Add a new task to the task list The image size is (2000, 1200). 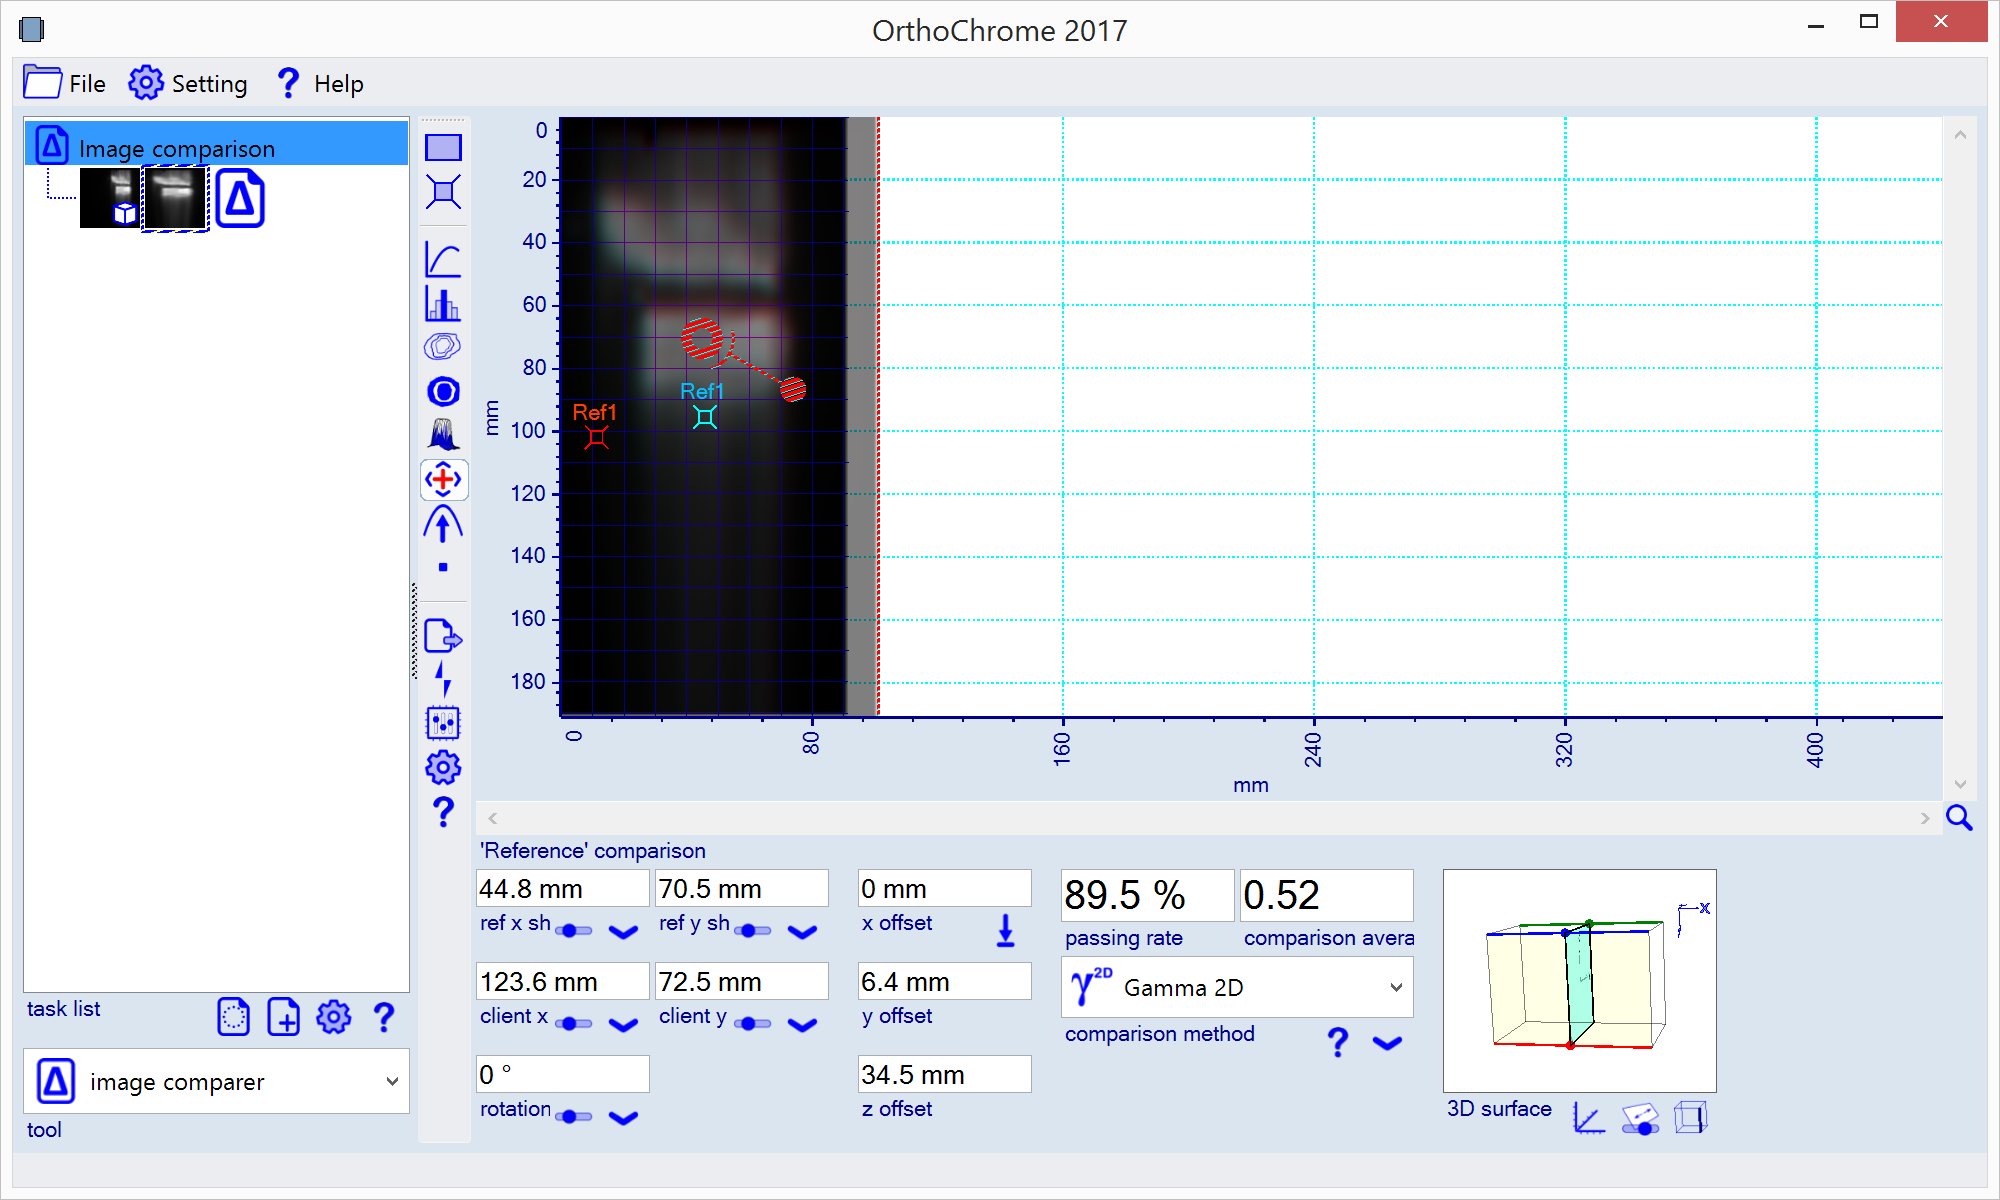click(283, 1017)
